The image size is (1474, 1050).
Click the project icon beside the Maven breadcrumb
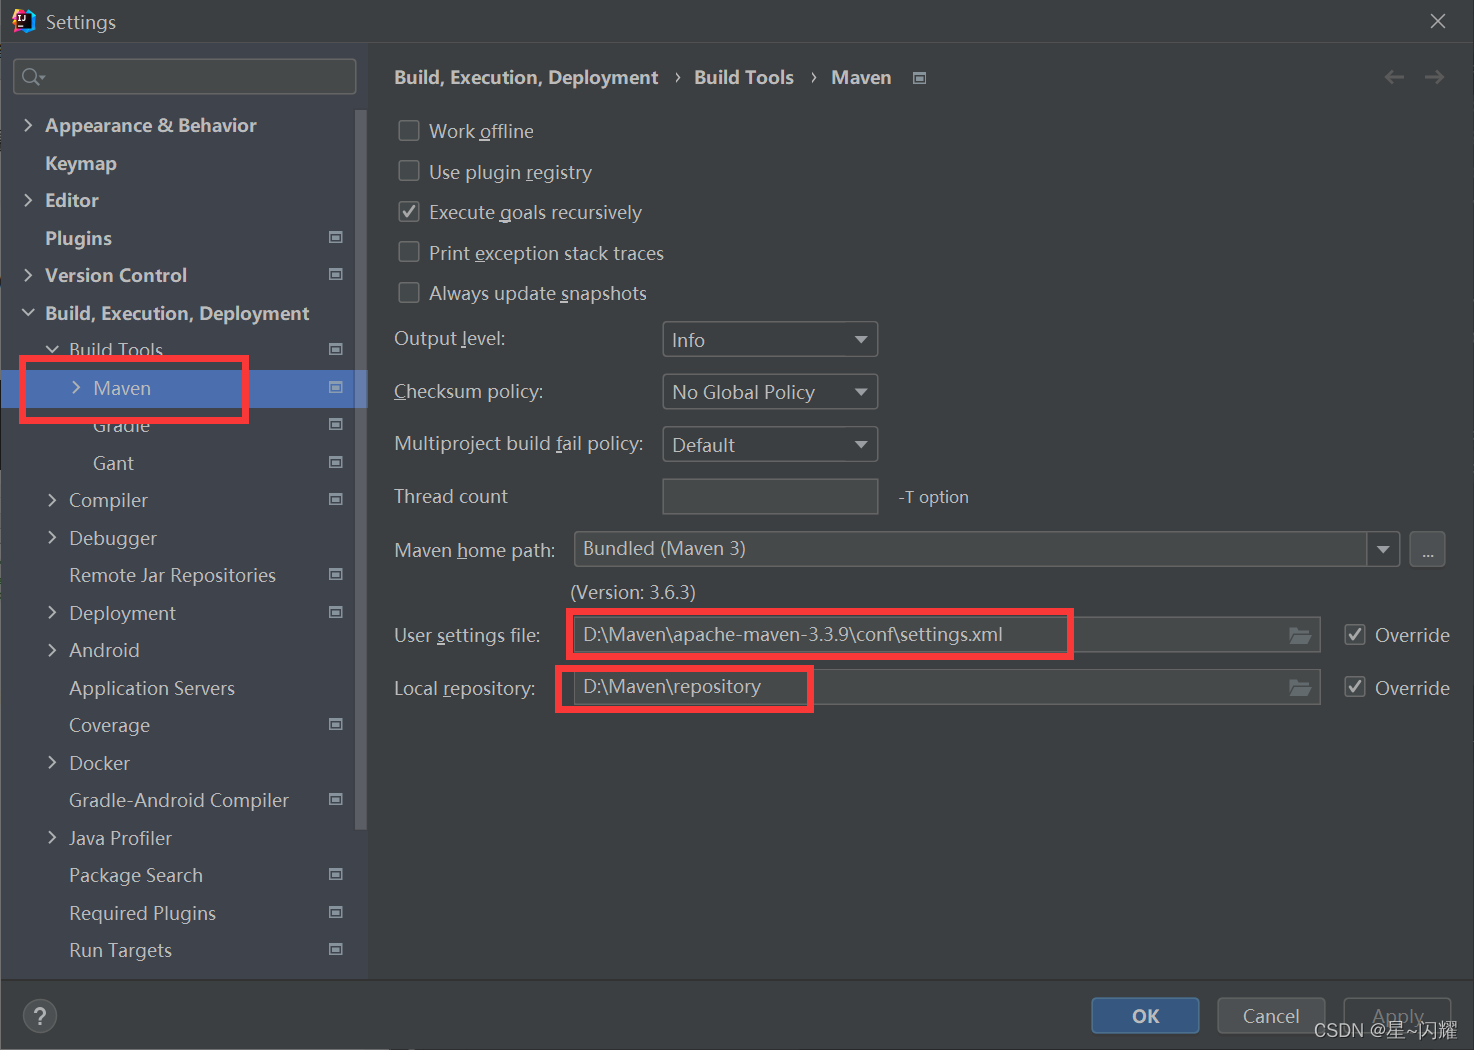click(x=920, y=78)
